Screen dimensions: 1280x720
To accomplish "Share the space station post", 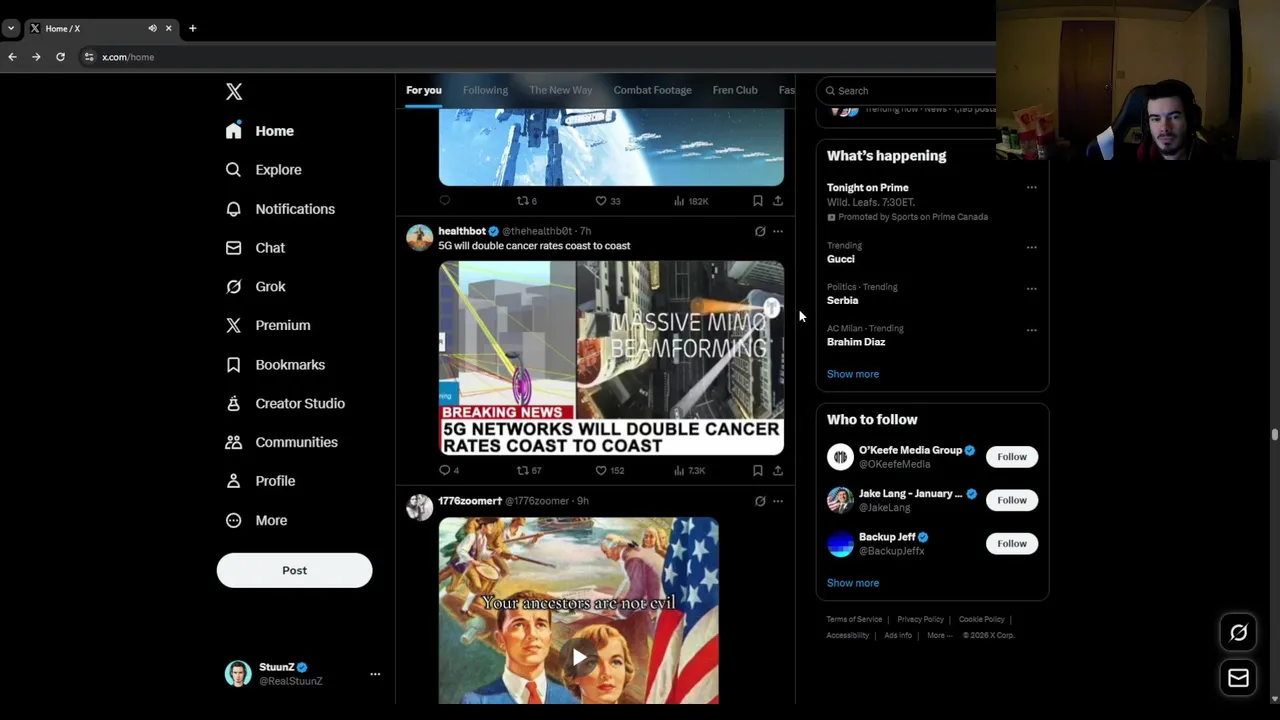I will (x=778, y=201).
